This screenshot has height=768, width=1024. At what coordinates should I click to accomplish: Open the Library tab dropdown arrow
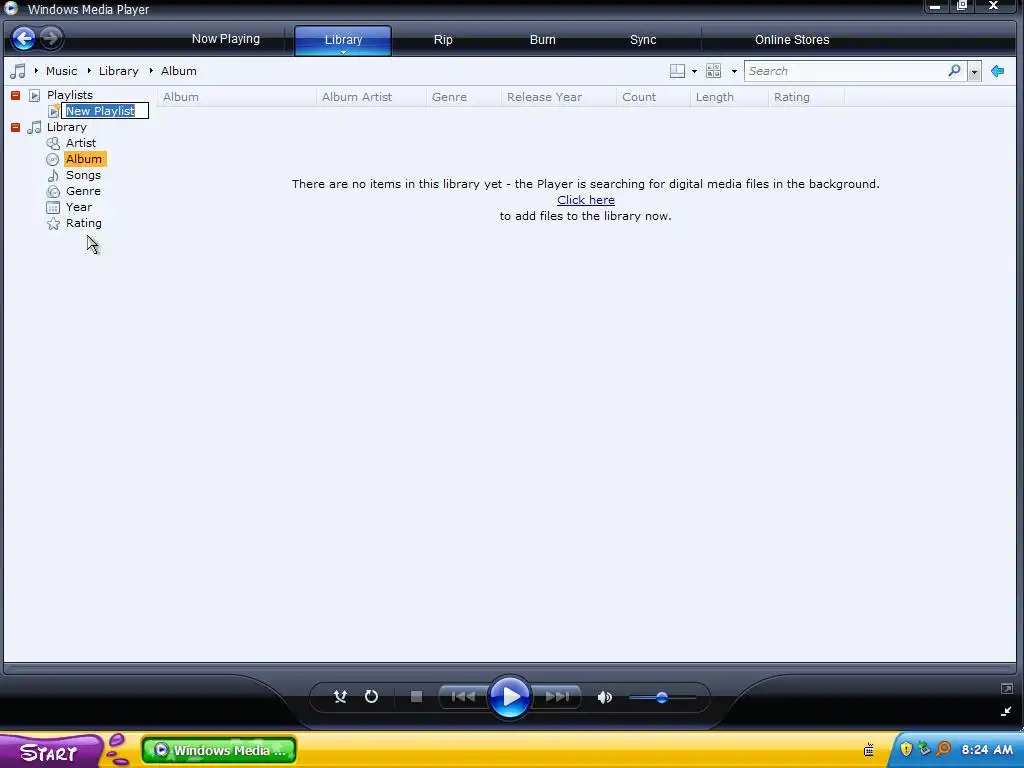coord(343,52)
